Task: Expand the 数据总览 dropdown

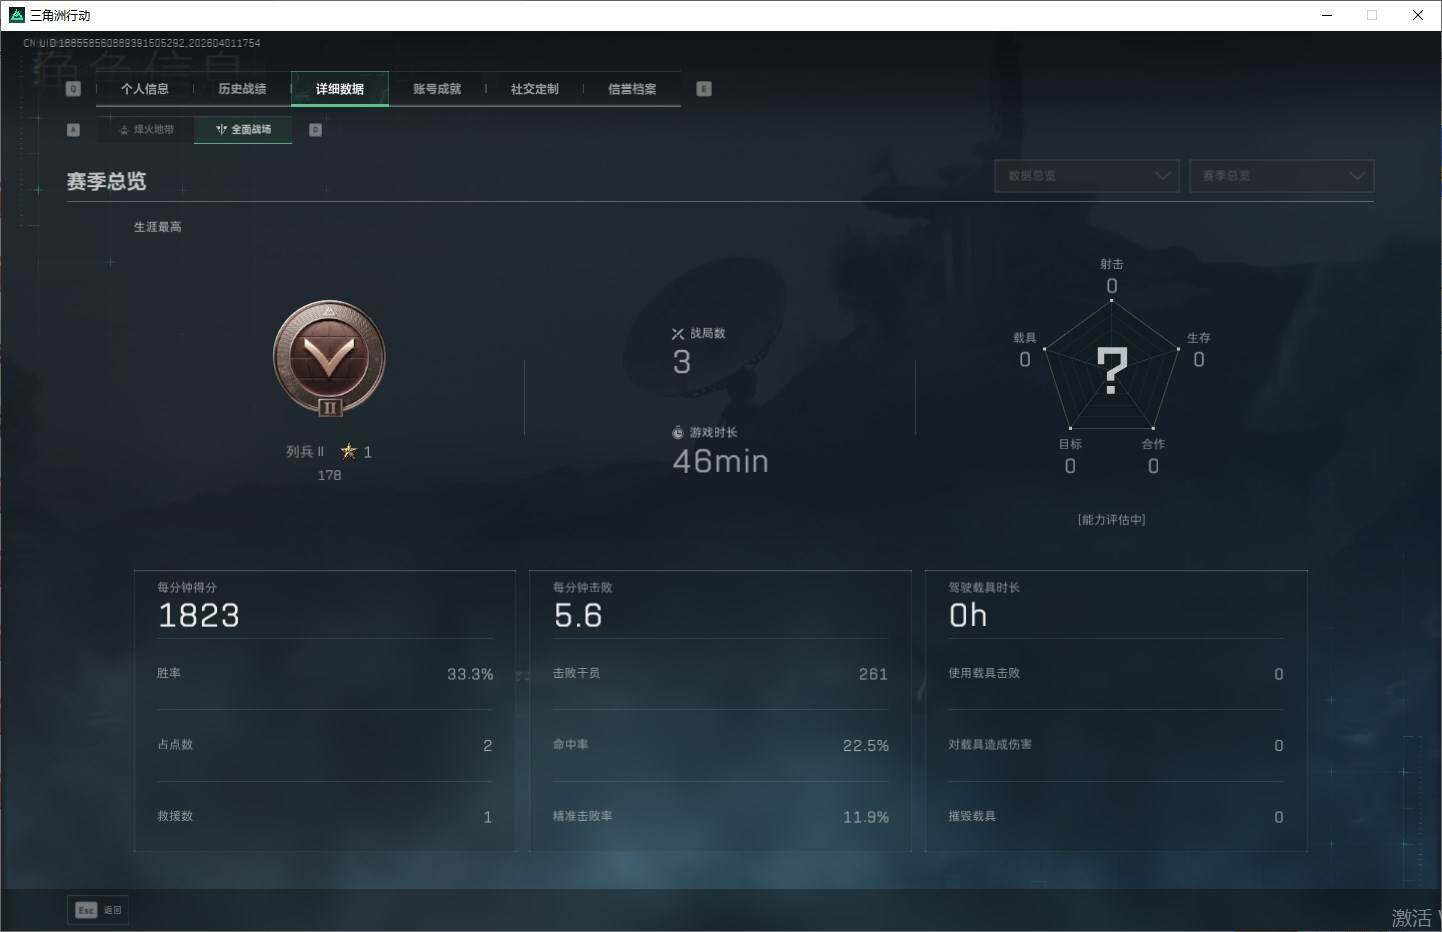Action: (1087, 176)
